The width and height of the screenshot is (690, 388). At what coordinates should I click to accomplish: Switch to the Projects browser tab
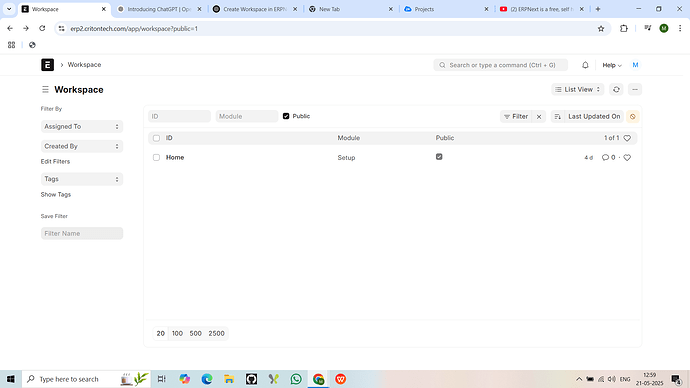(x=445, y=9)
